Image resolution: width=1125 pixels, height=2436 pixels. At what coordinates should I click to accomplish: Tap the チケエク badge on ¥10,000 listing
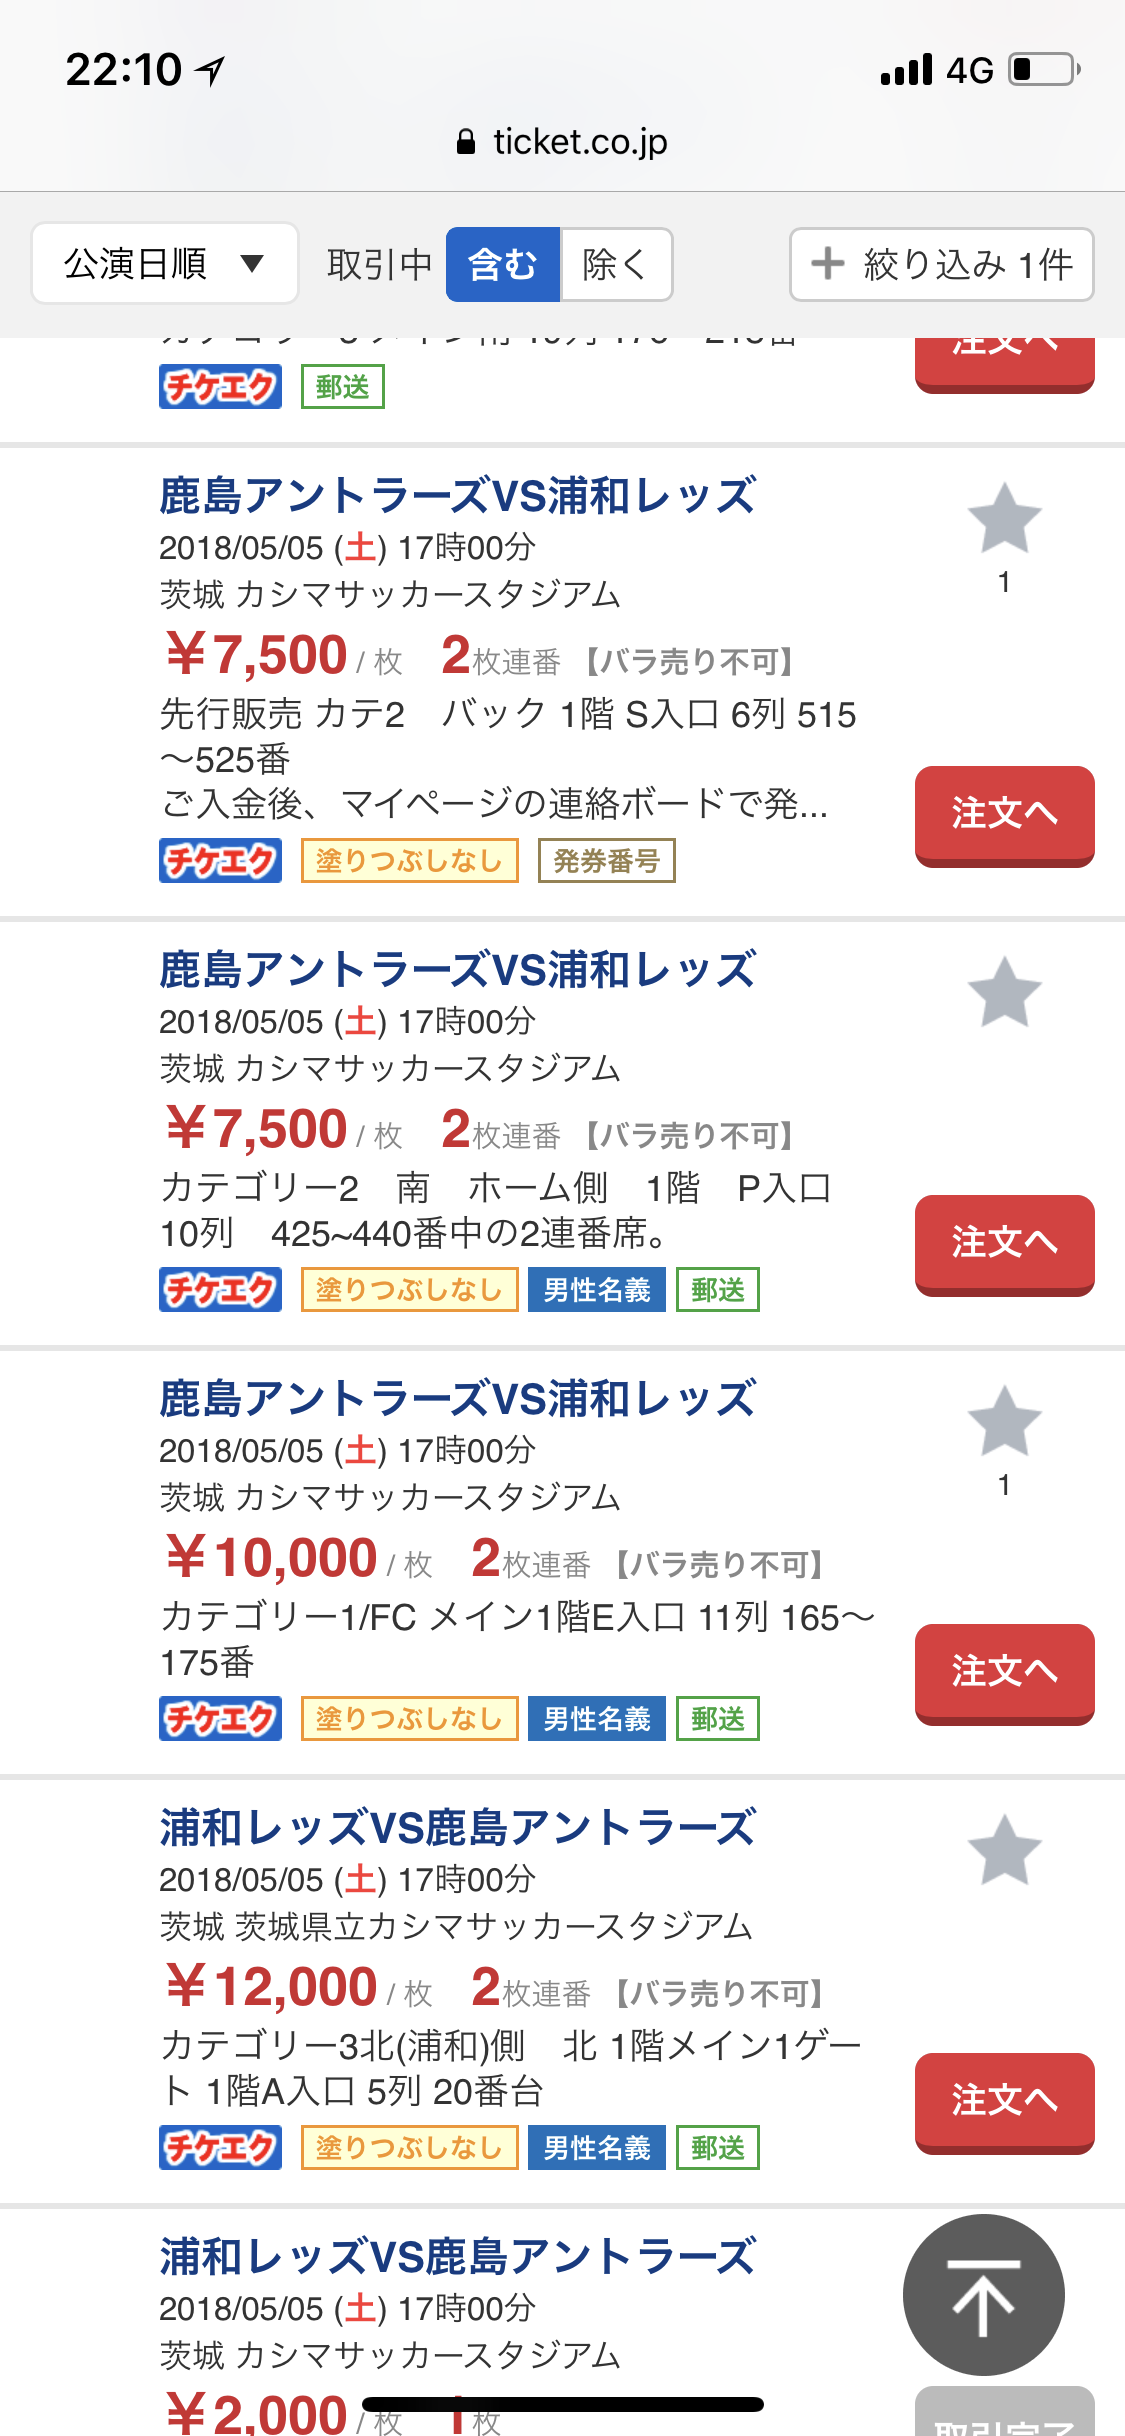point(220,1719)
